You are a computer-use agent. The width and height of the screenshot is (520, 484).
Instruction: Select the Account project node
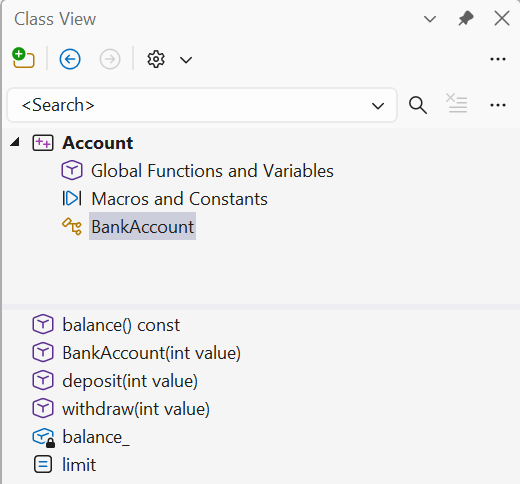coord(97,143)
